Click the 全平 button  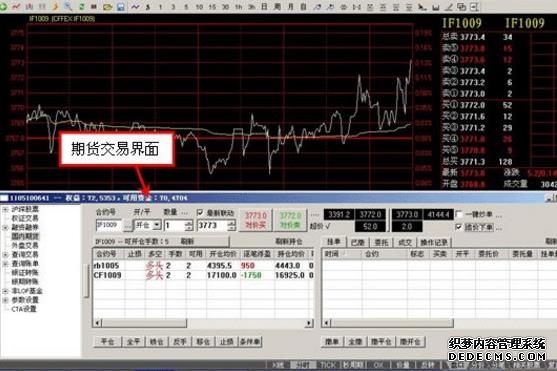point(134,342)
